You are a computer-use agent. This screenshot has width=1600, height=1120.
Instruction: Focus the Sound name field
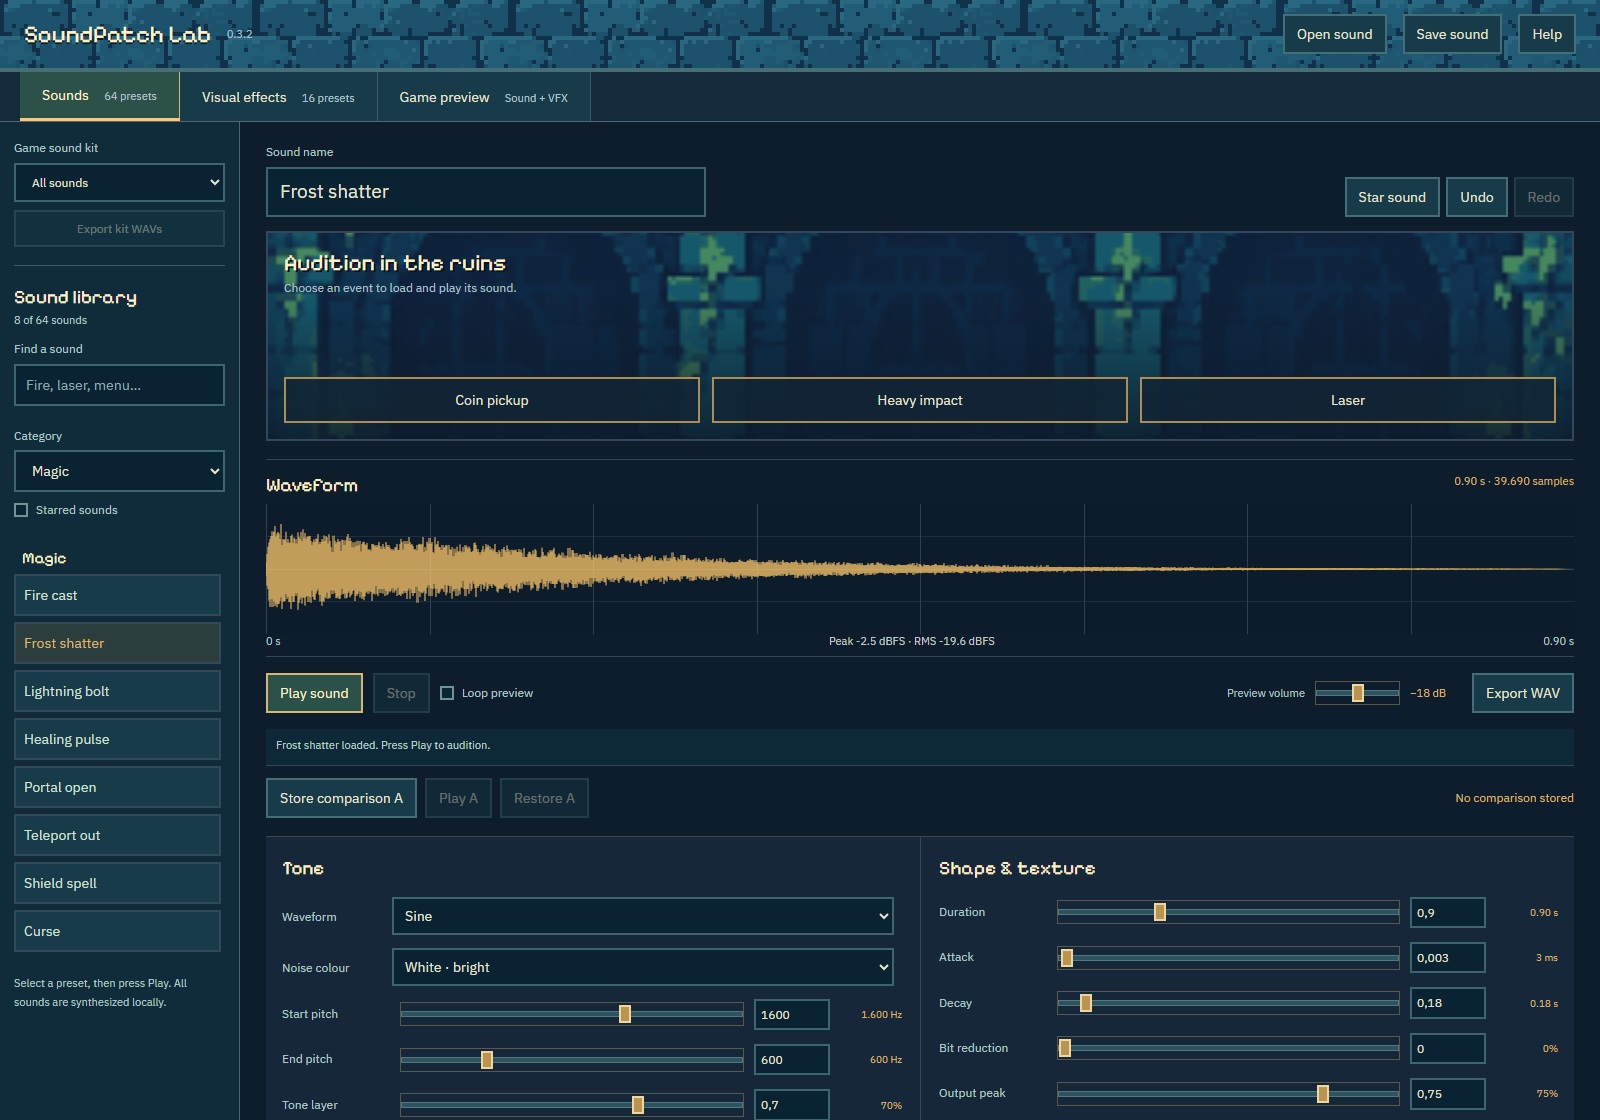(x=486, y=192)
